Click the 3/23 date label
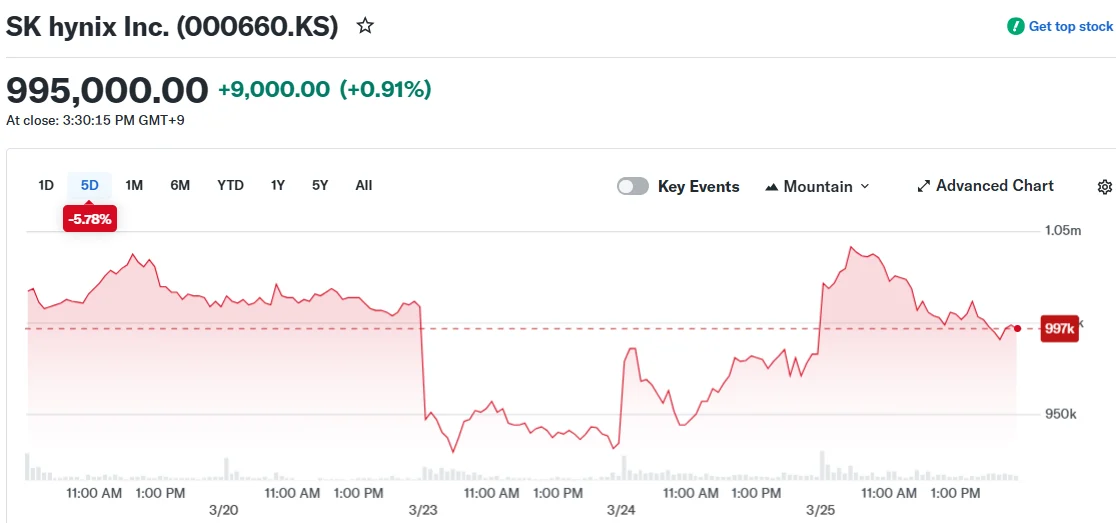This screenshot has height=523, width=1116. click(x=423, y=510)
